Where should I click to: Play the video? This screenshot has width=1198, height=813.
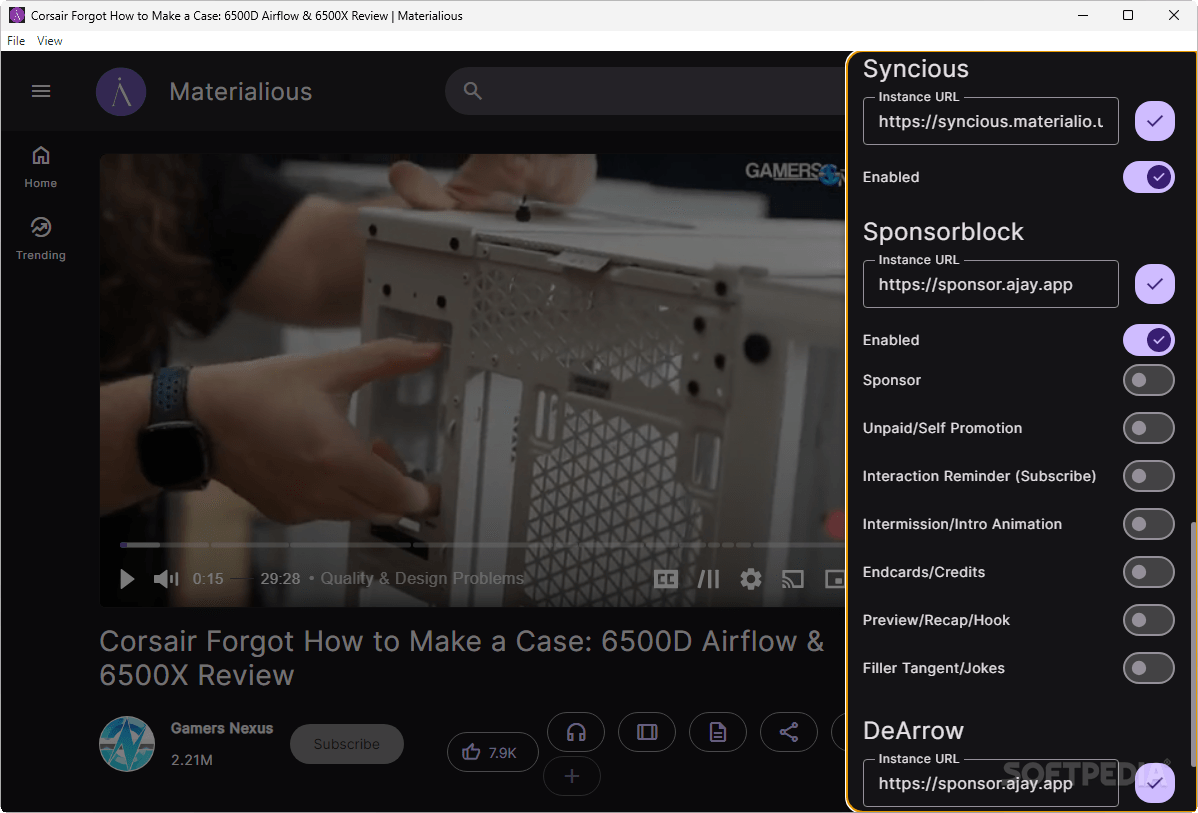click(x=128, y=579)
